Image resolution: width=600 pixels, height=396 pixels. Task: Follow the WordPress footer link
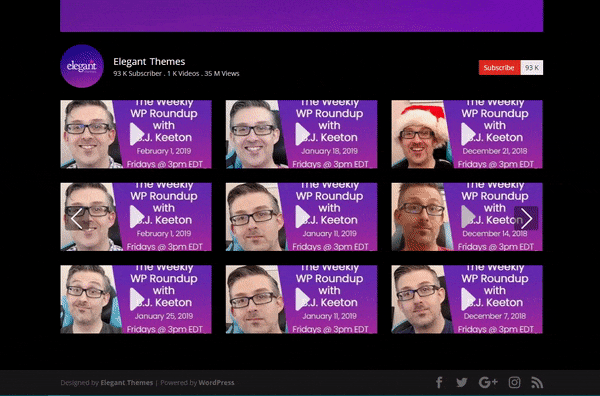tap(216, 382)
